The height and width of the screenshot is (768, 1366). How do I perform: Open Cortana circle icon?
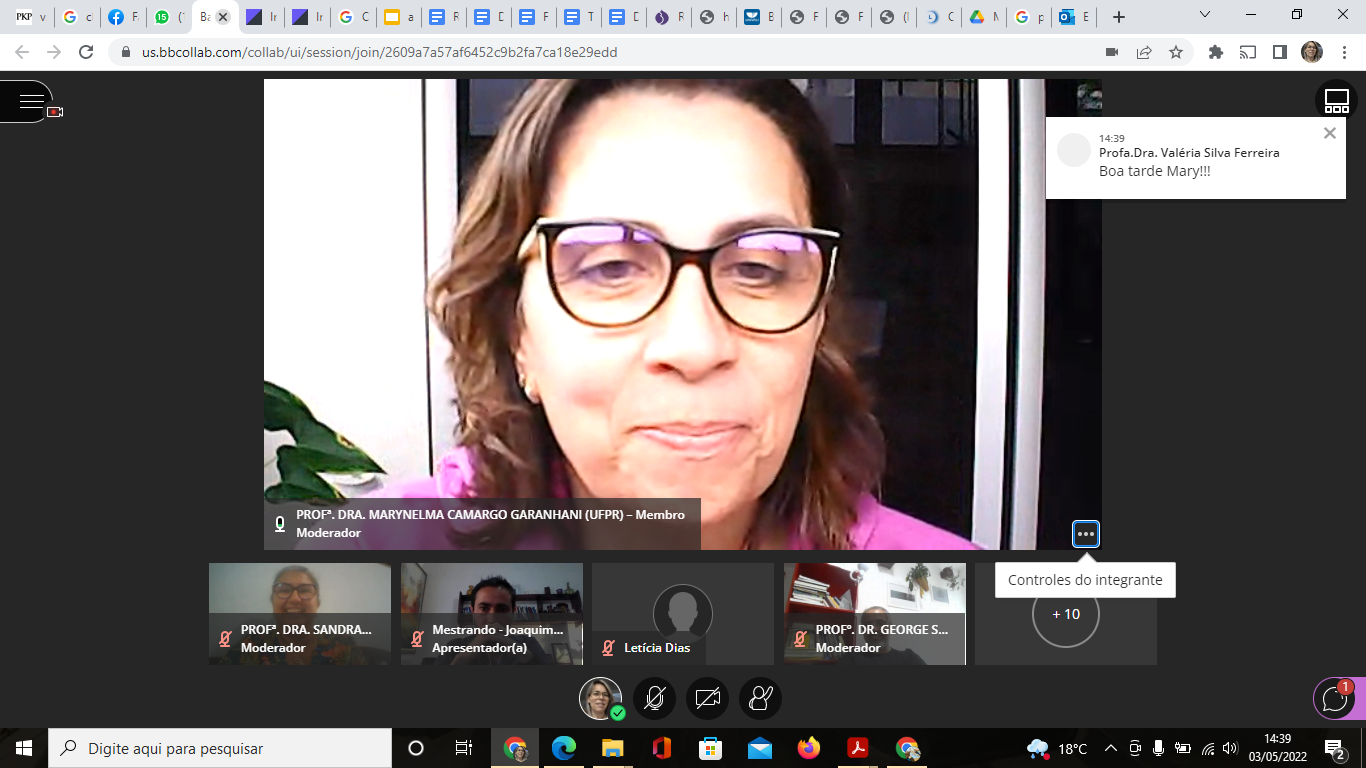[x=416, y=748]
